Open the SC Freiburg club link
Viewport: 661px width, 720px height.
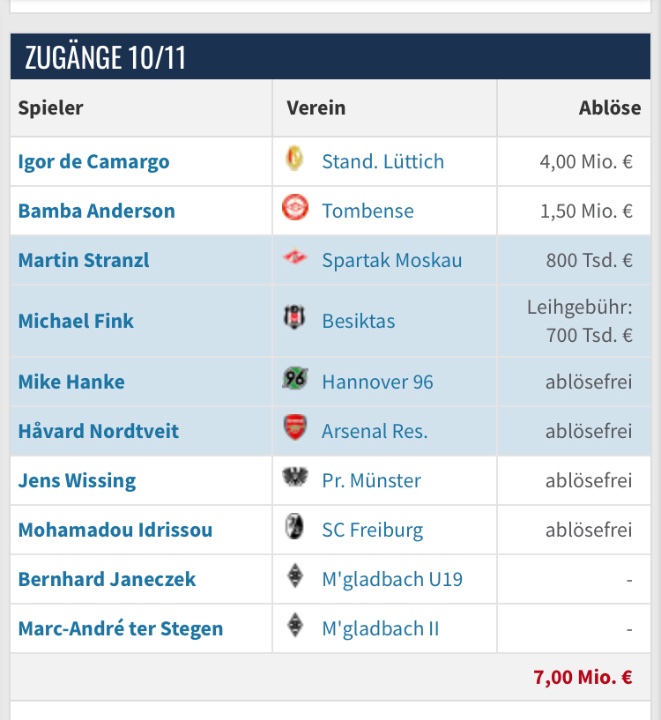[x=372, y=530]
